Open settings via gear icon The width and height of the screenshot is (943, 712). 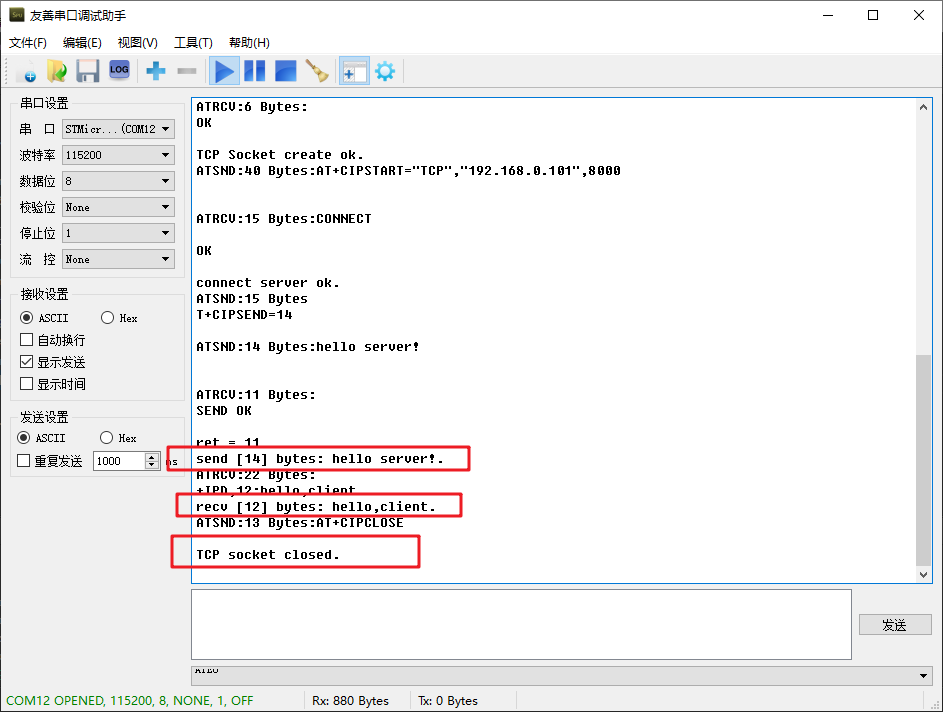[x=385, y=71]
